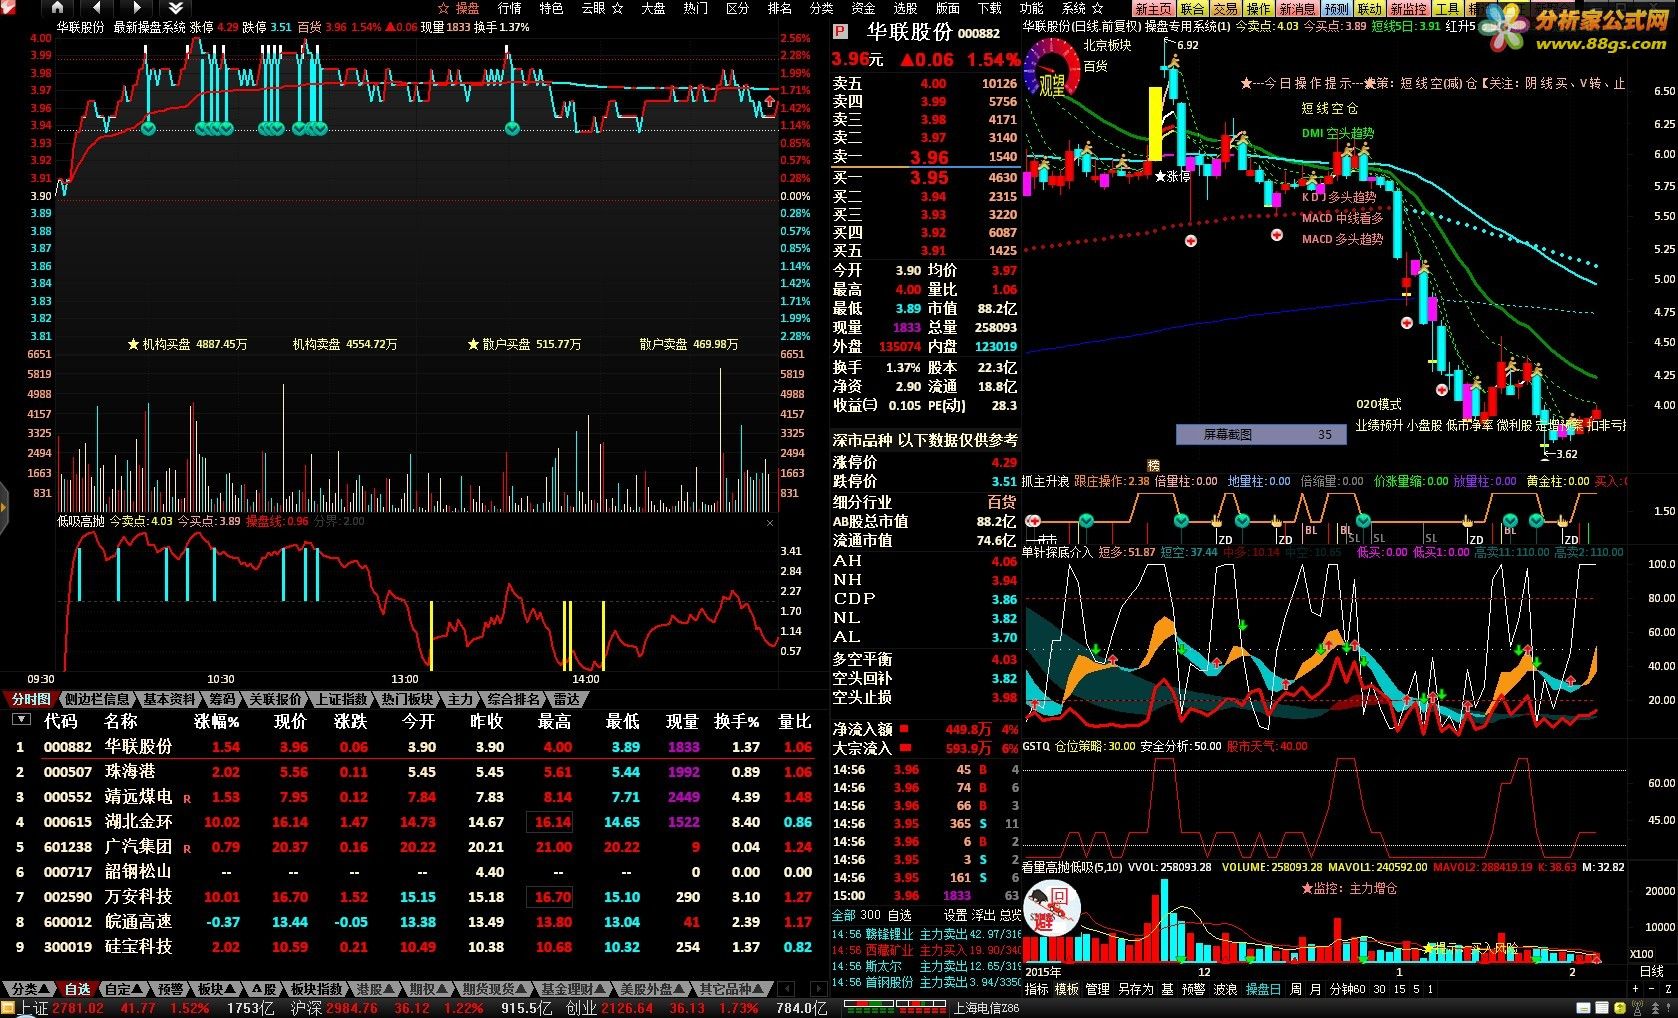
Task: Click the 工具 button
Action: point(1447,9)
